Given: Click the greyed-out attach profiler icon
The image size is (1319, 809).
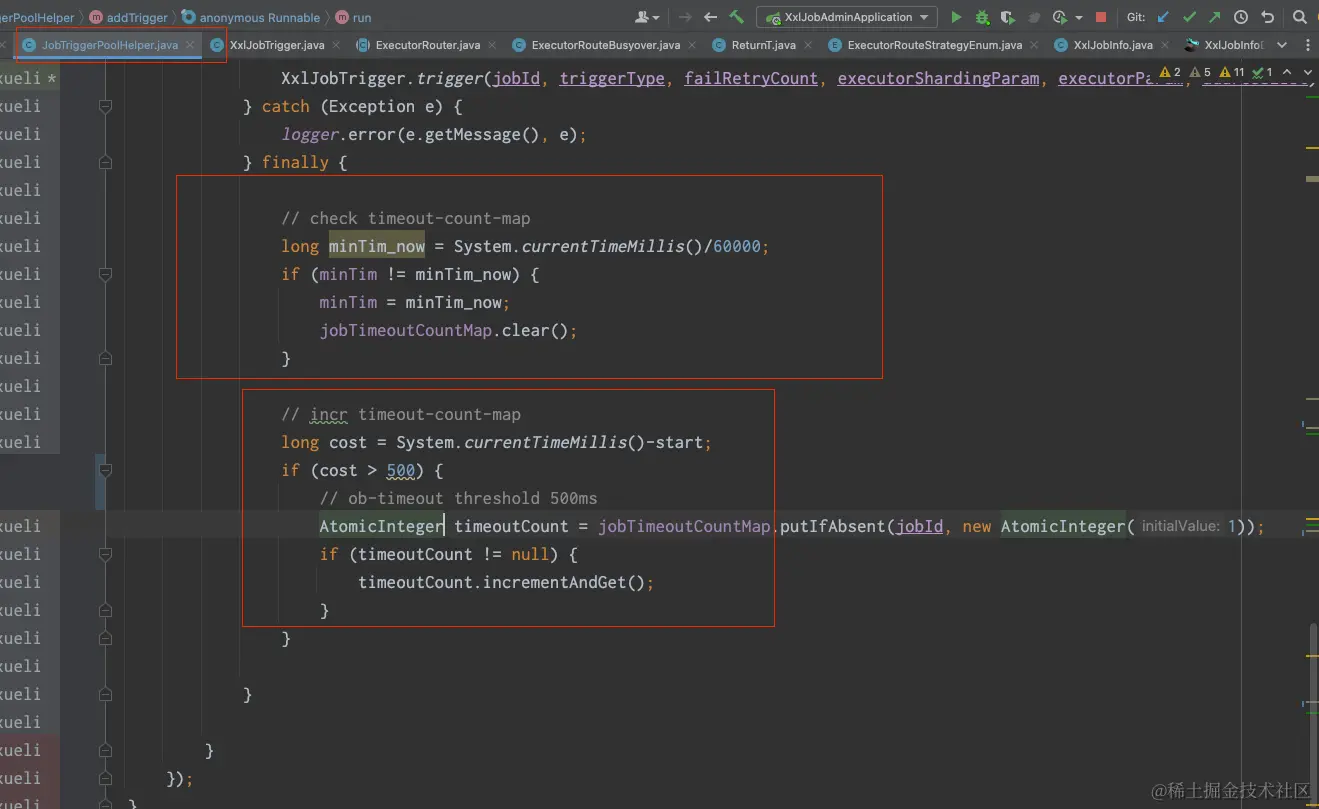Looking at the screenshot, I should [x=1034, y=17].
